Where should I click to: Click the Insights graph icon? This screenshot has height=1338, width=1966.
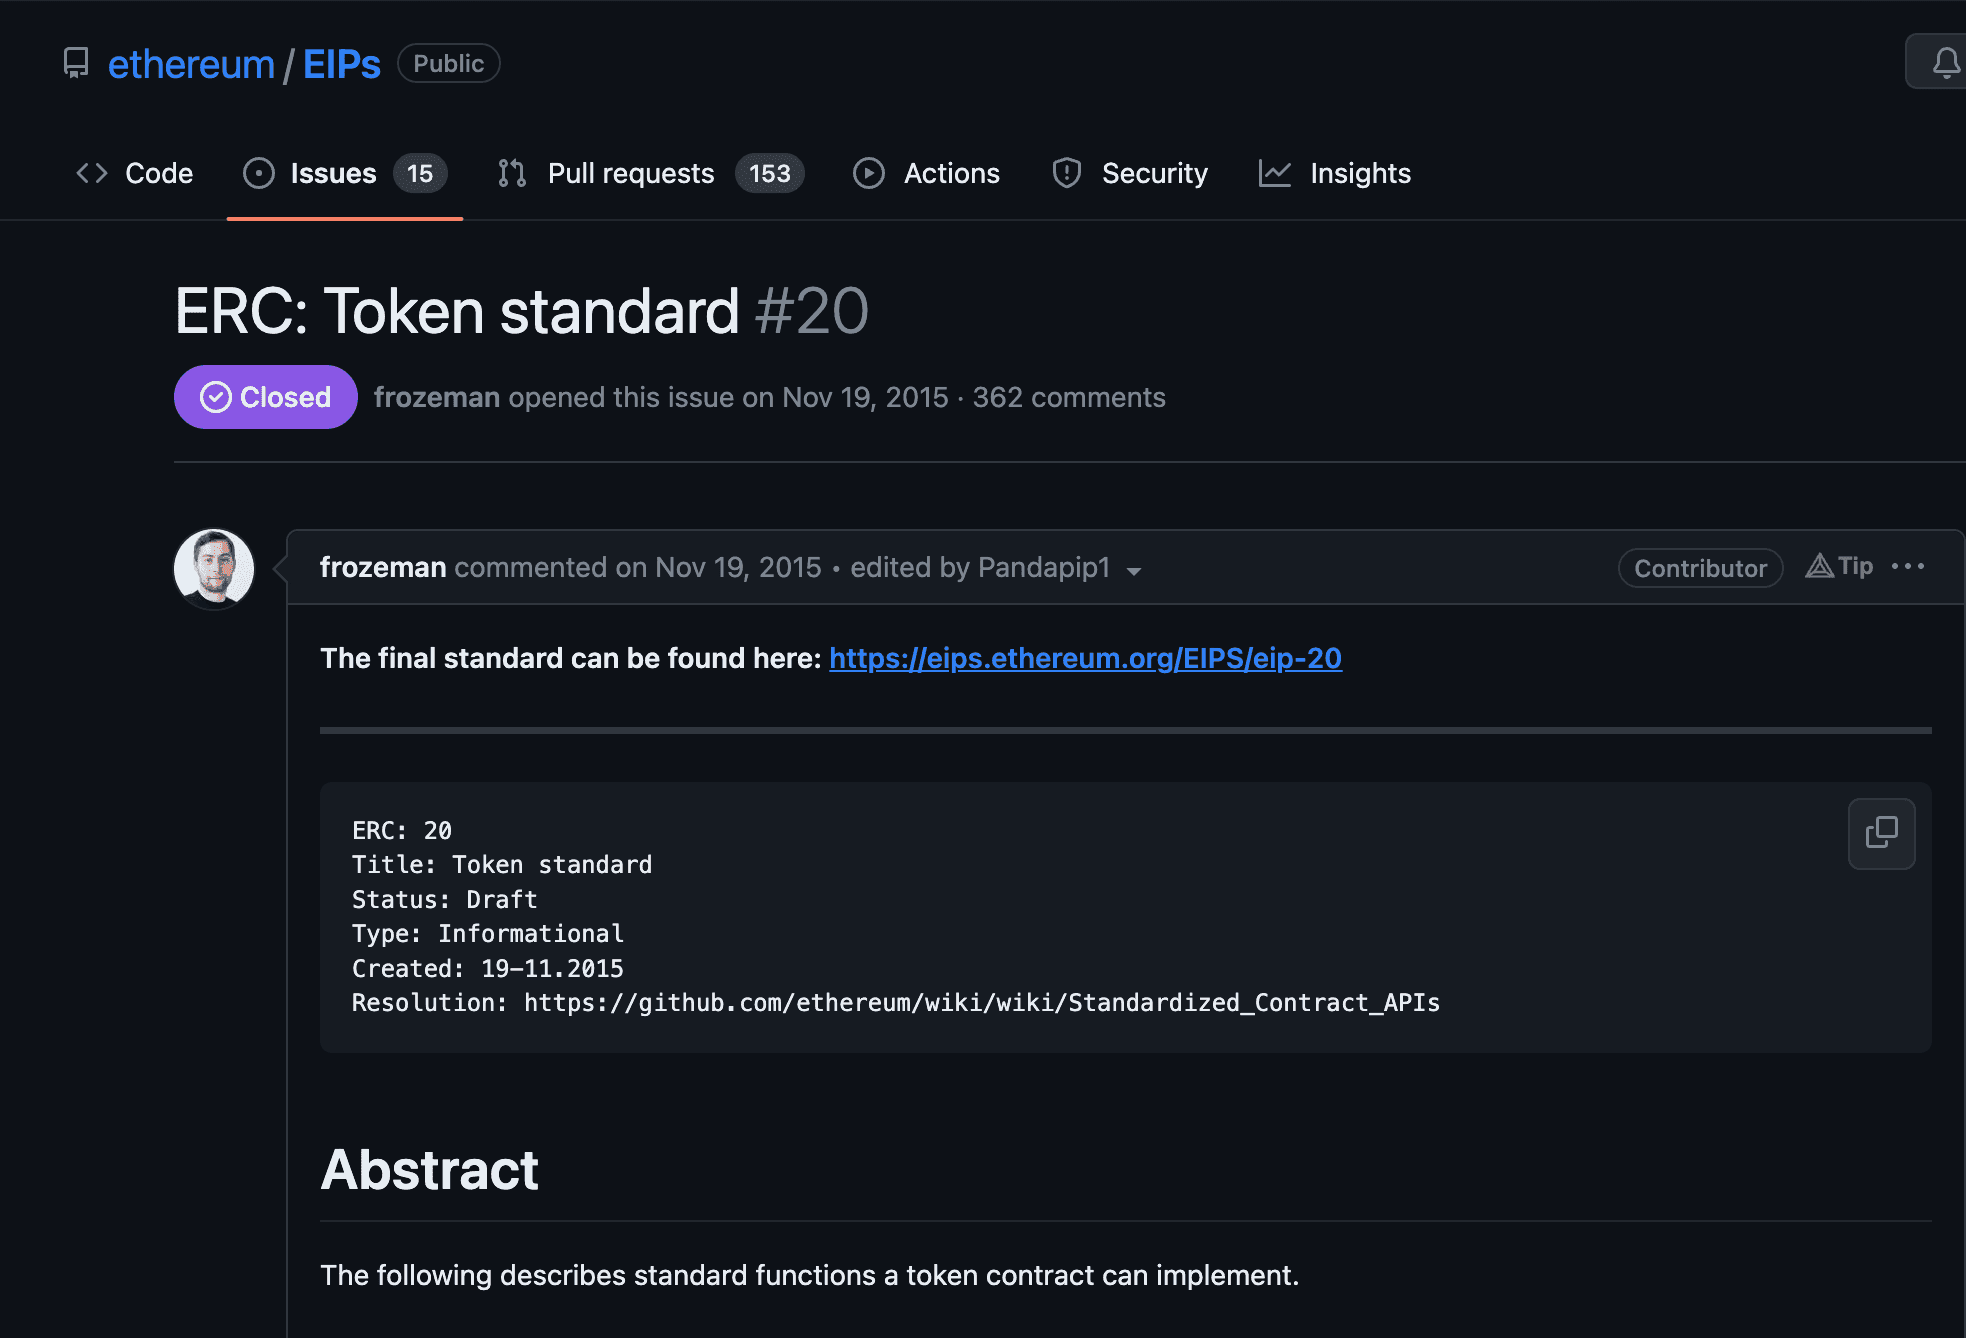(x=1275, y=173)
